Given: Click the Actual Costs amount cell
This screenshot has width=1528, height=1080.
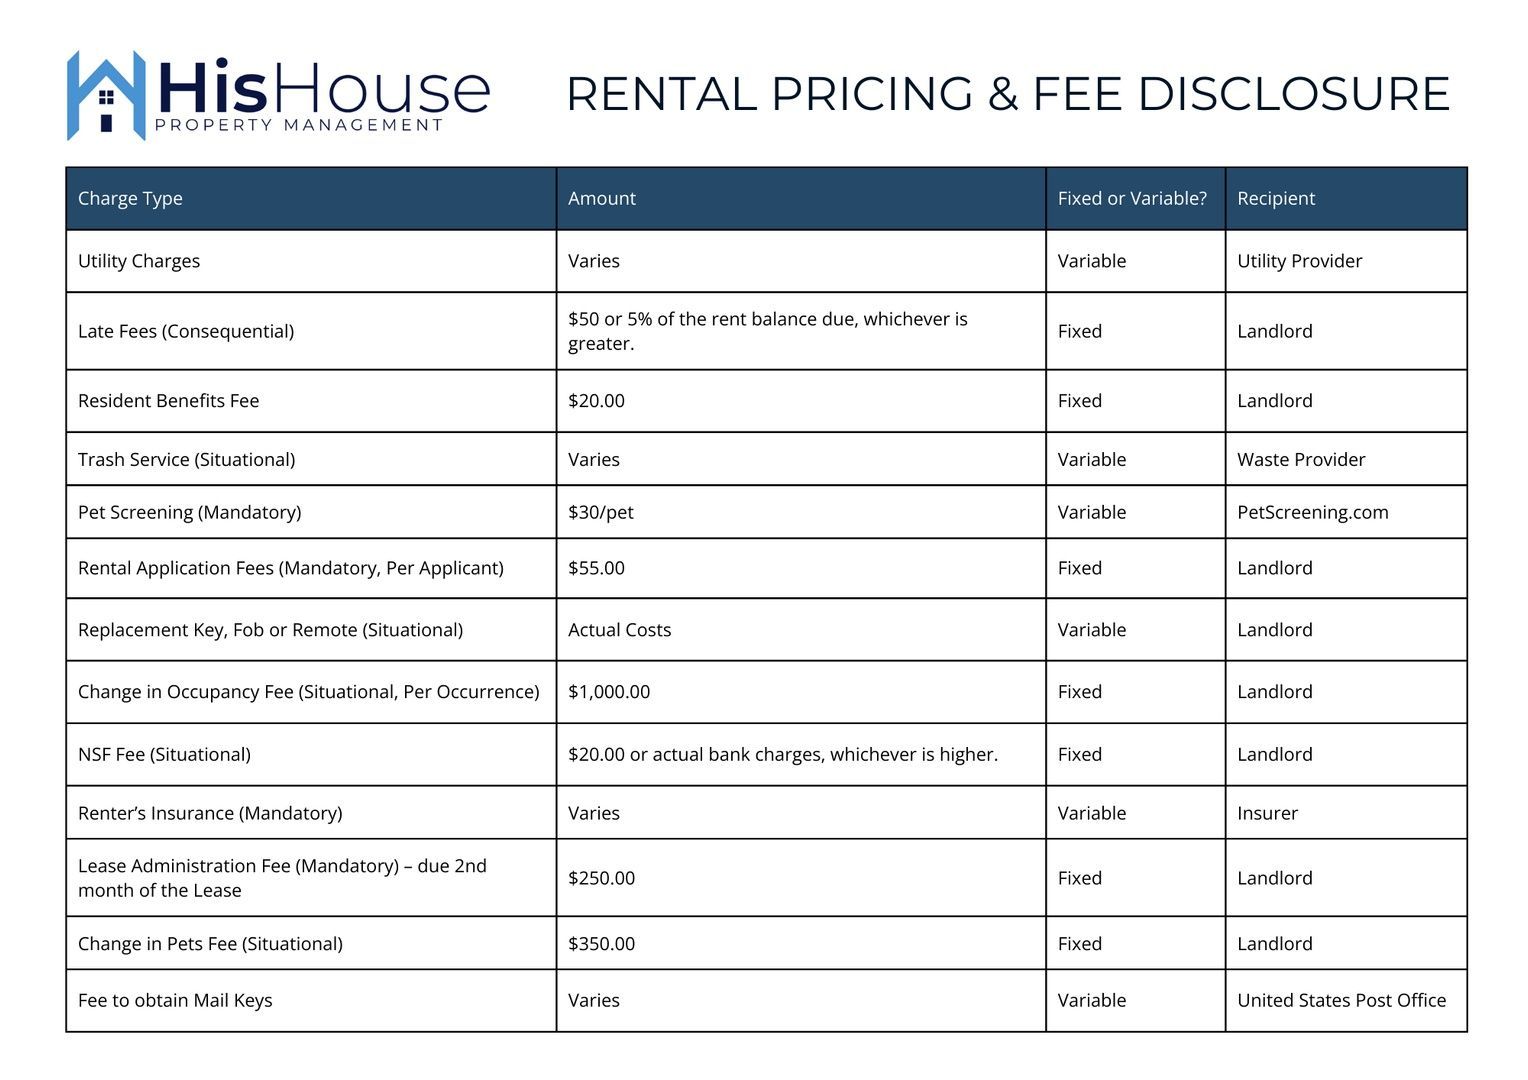Looking at the screenshot, I should point(619,630).
